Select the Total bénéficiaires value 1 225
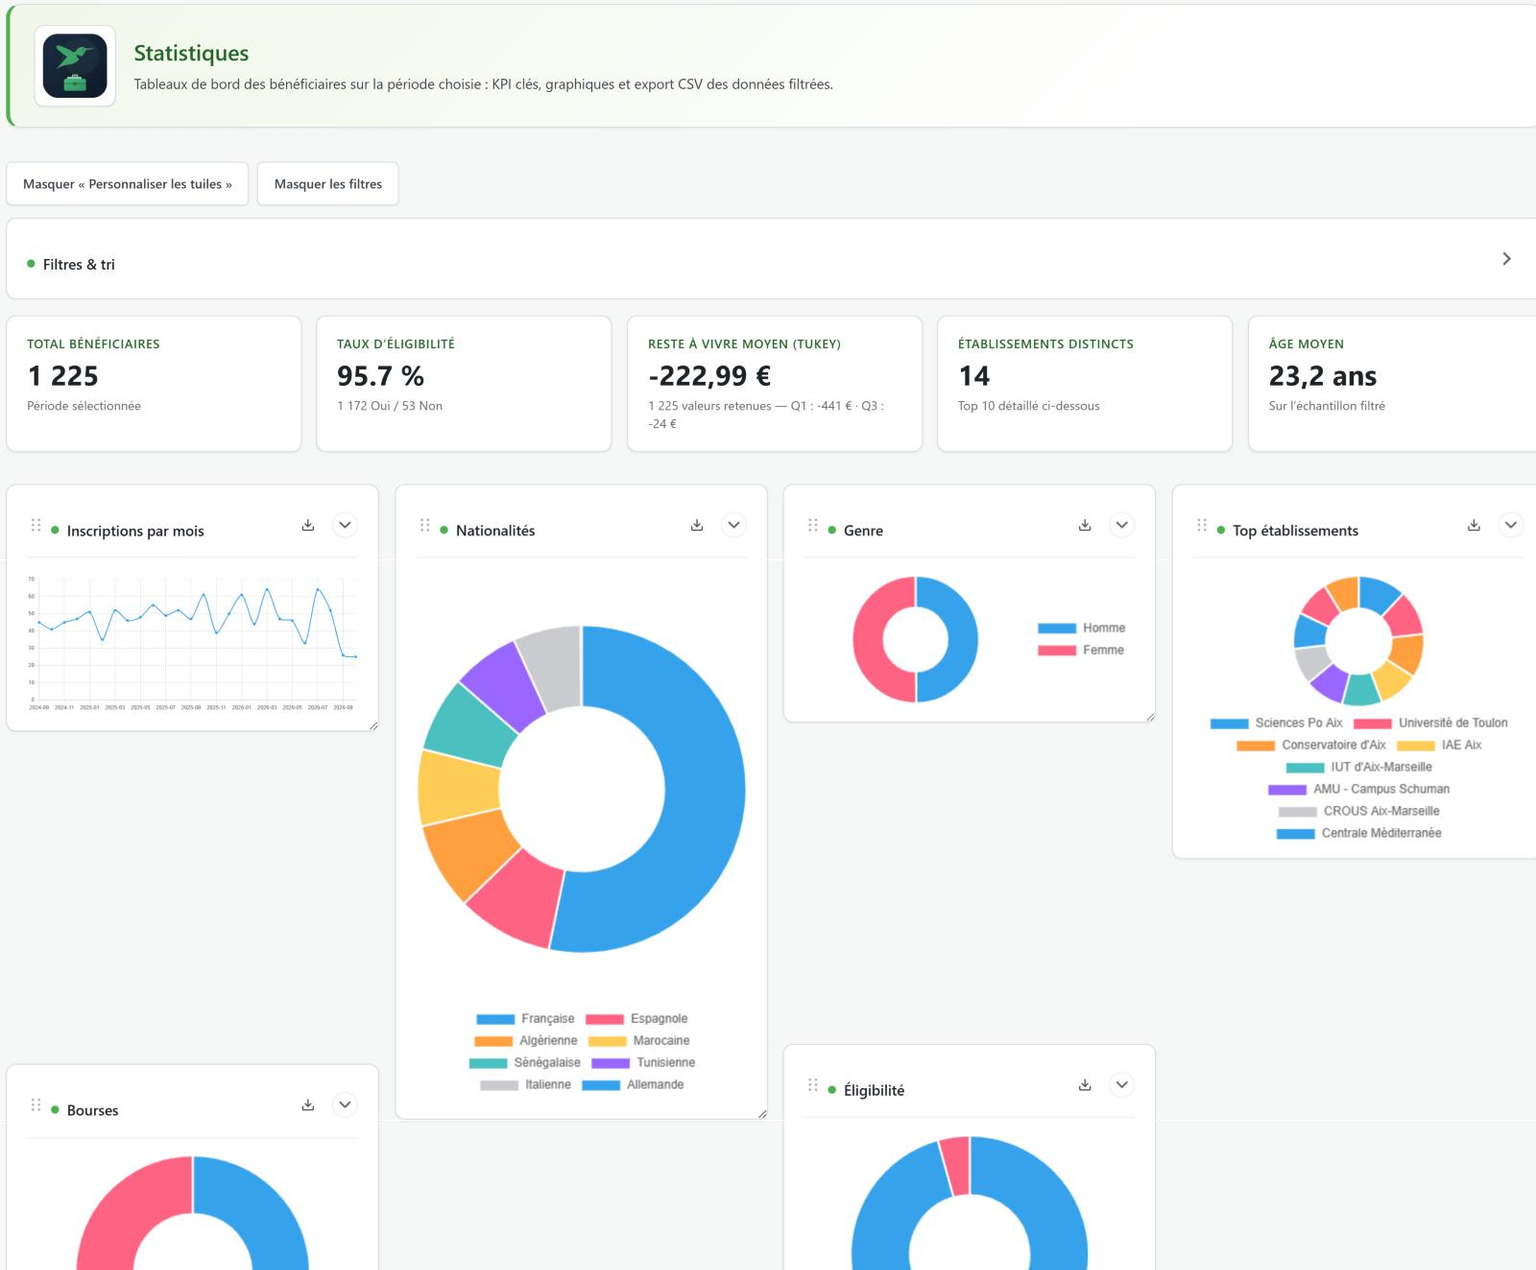Viewport: 1536px width, 1270px height. coord(63,376)
